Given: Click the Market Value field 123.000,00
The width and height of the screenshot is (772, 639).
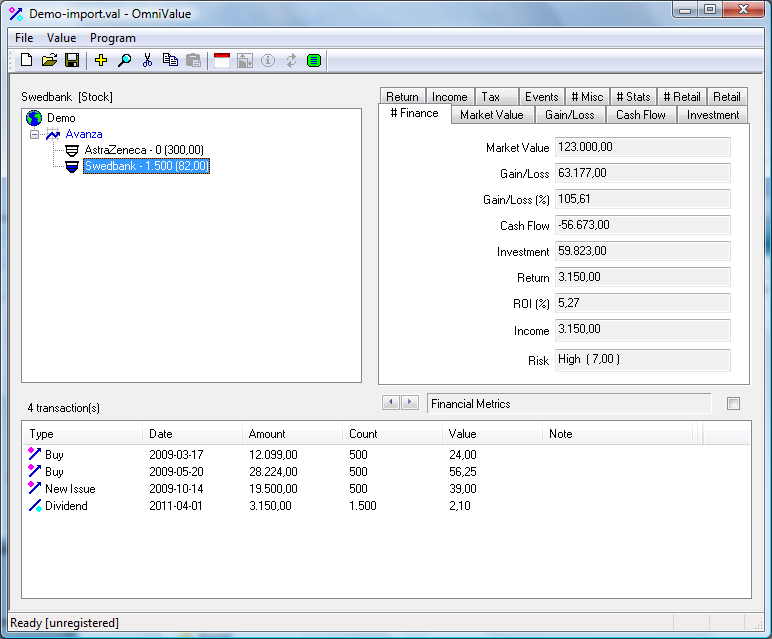Looking at the screenshot, I should click(x=643, y=147).
